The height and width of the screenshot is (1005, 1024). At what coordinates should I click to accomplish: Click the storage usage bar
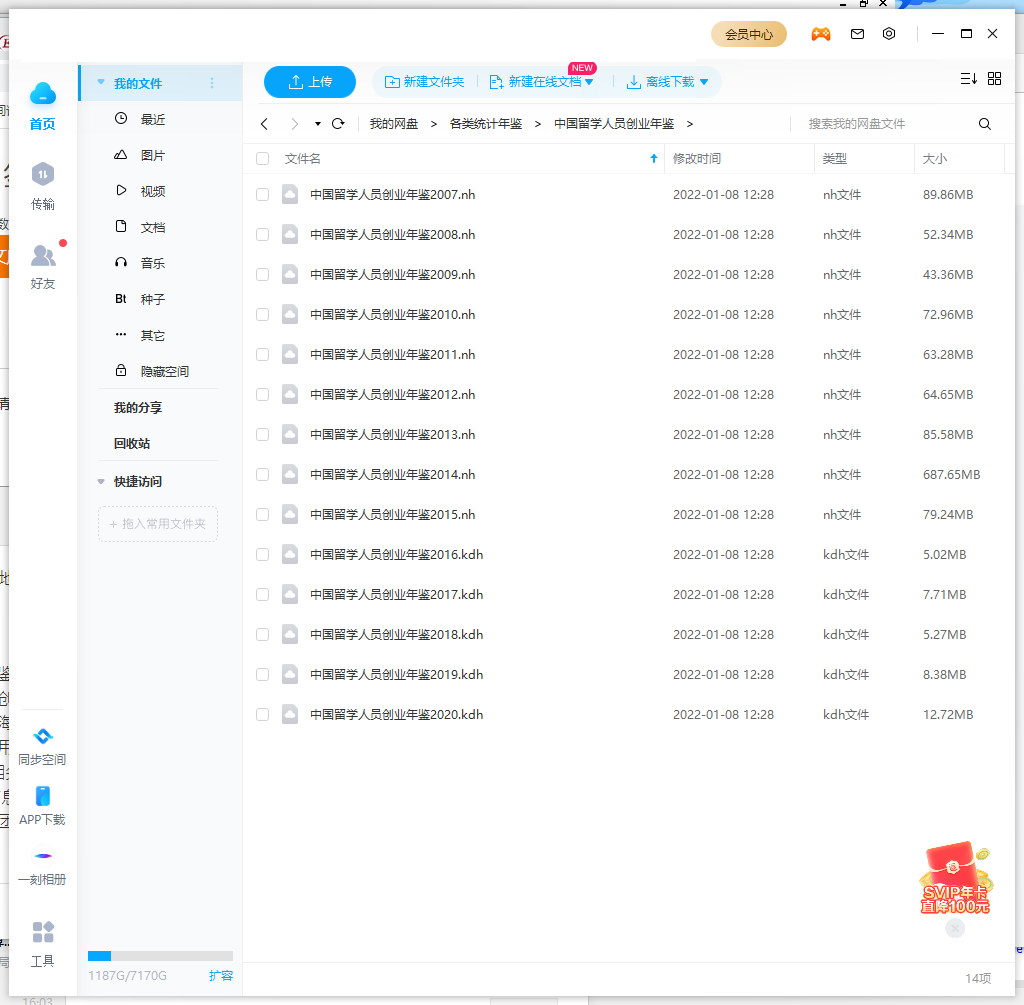(x=161, y=956)
